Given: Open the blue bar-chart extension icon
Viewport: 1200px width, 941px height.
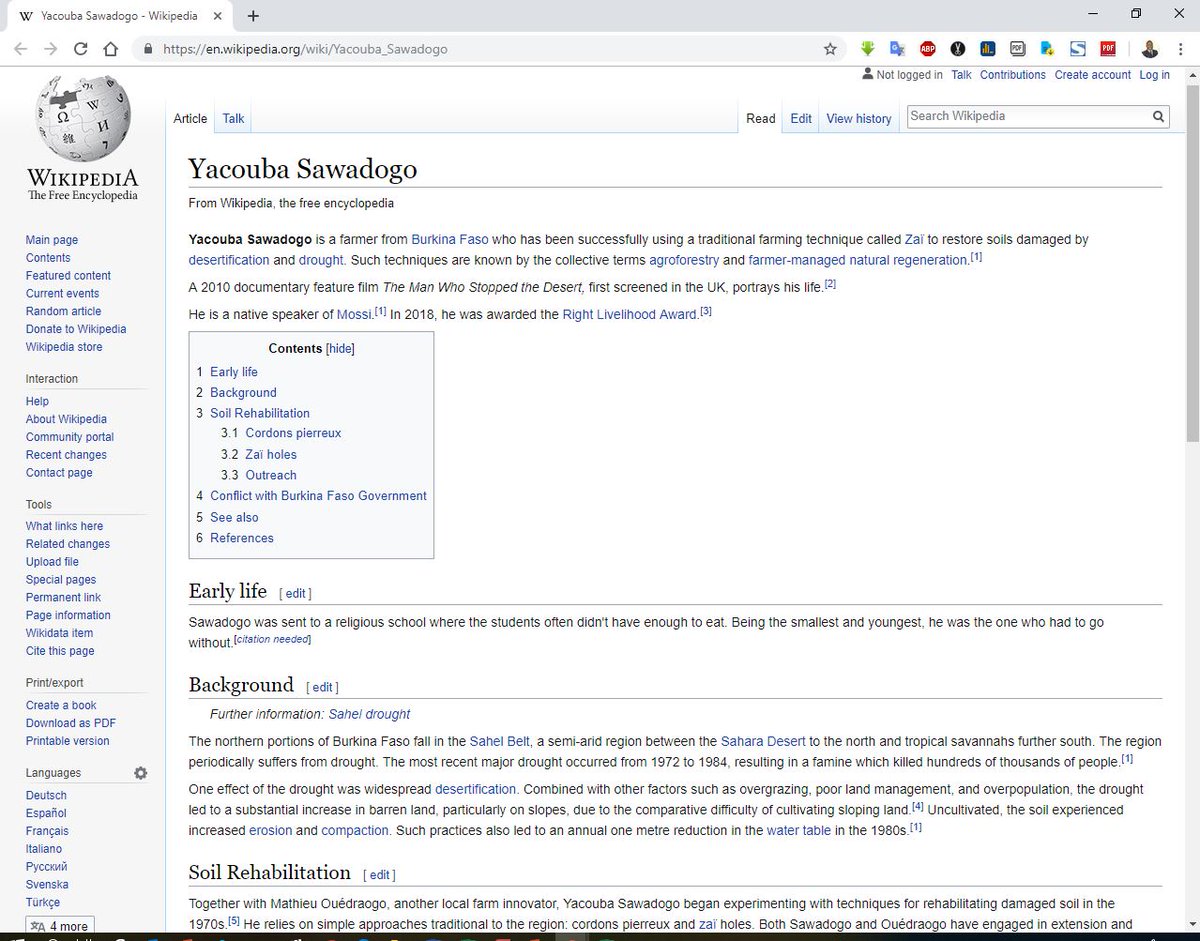Looking at the screenshot, I should (x=987, y=48).
